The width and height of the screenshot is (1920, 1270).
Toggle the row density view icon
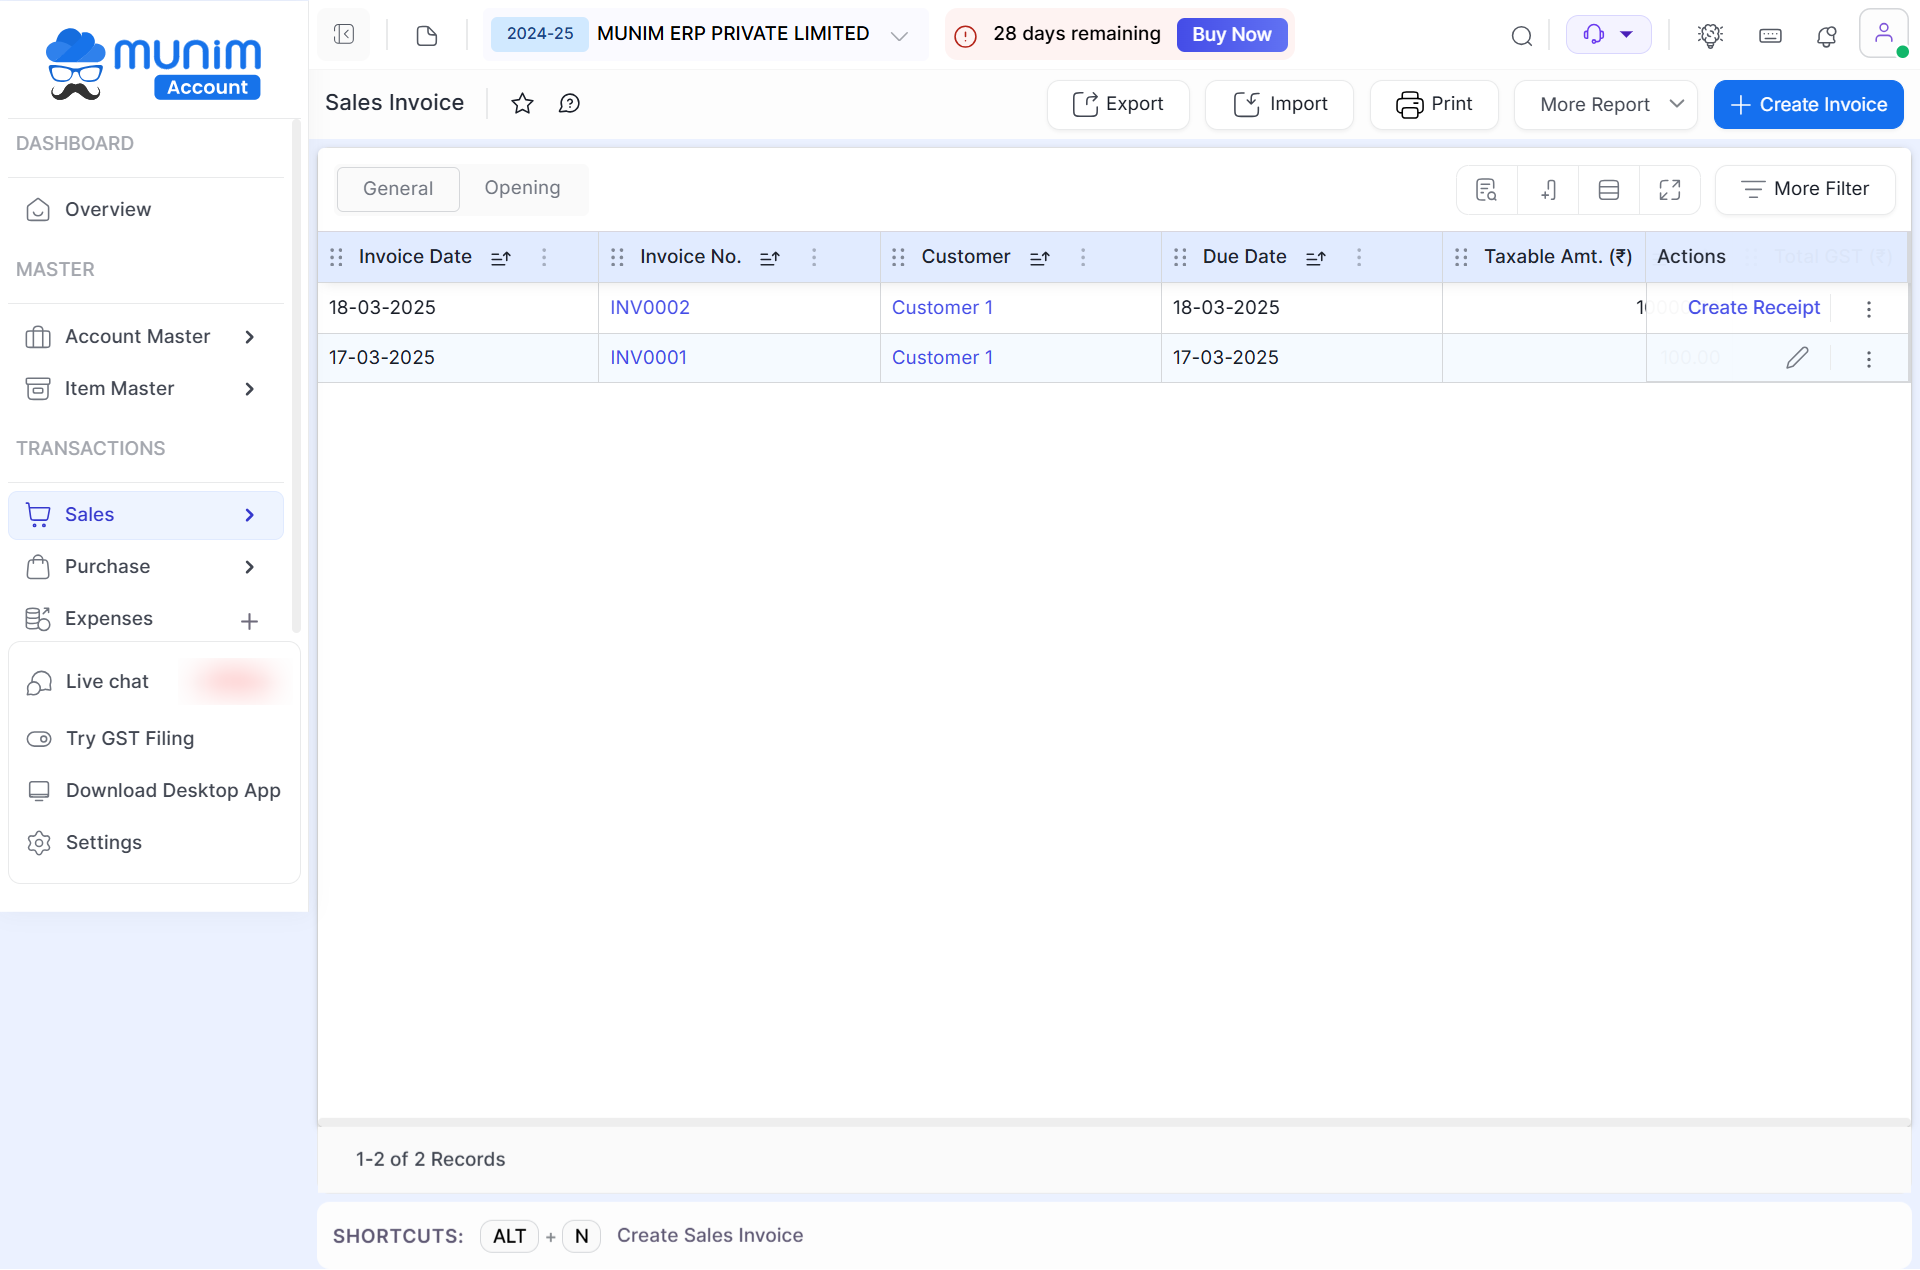(1609, 189)
